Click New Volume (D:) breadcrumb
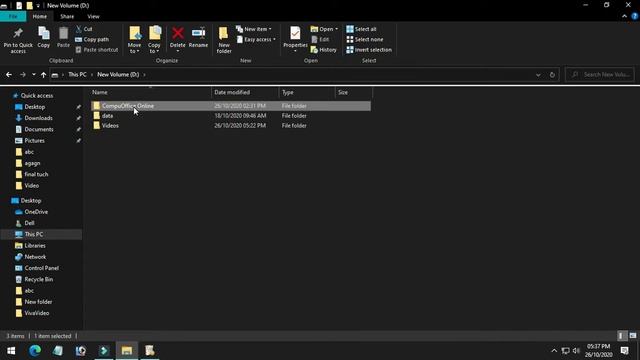The height and width of the screenshot is (360, 640). tap(118, 75)
